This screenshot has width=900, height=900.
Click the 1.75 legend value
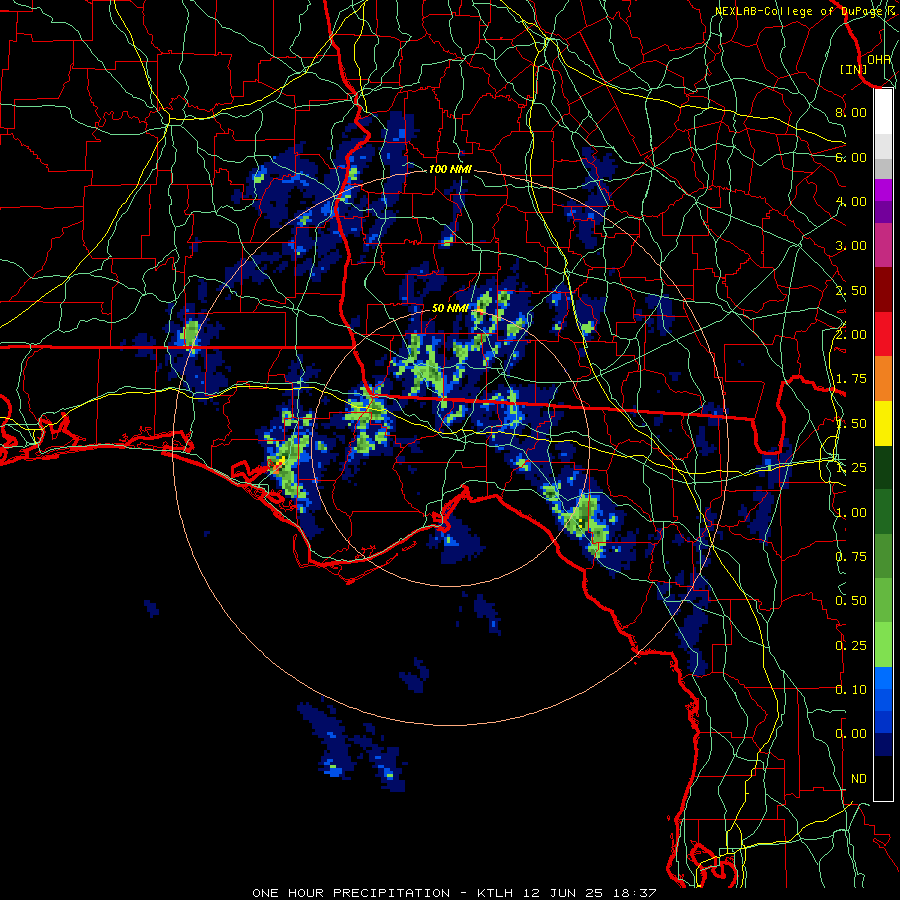point(851,379)
